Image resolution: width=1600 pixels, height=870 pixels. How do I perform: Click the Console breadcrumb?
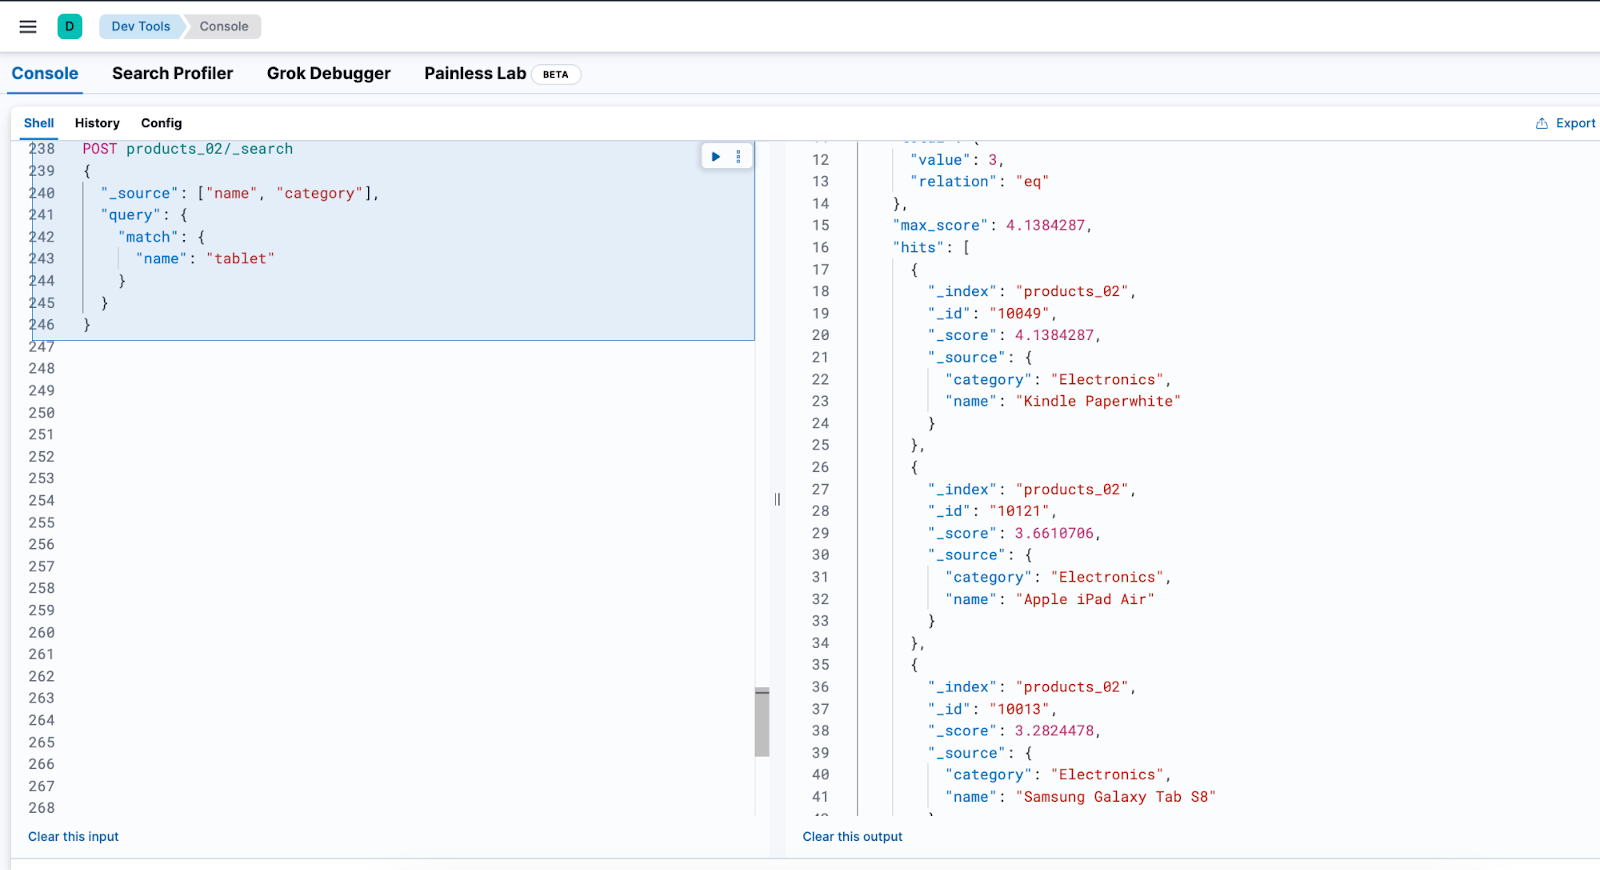[x=223, y=27]
